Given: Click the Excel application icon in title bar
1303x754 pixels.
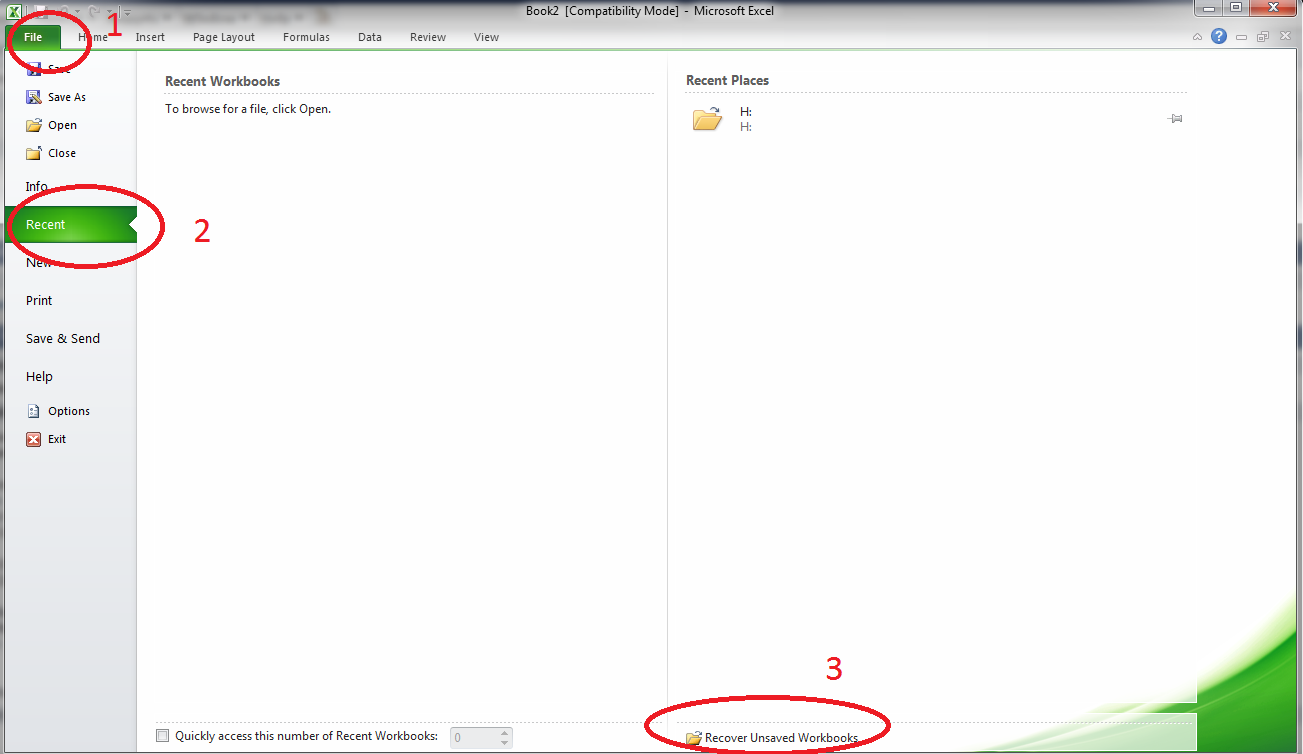Looking at the screenshot, I should 16,11.
